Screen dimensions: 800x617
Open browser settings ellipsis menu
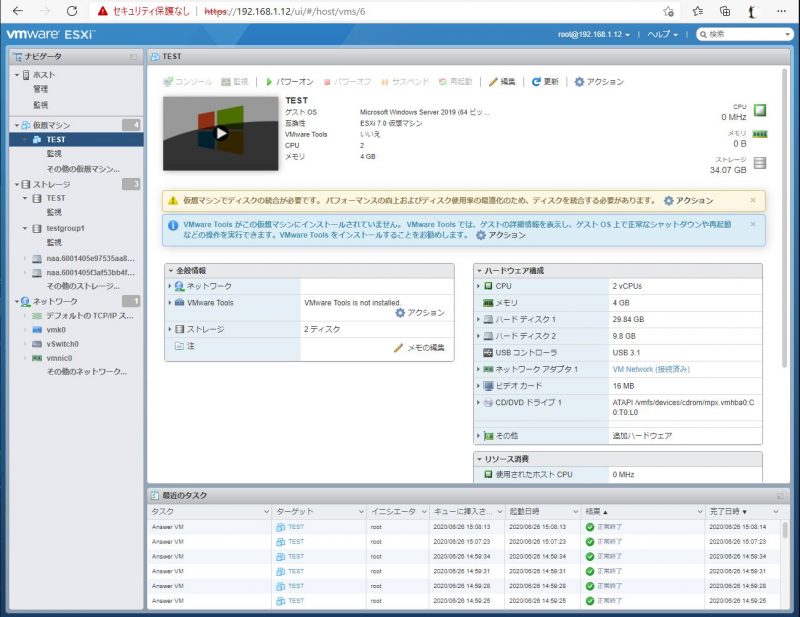pos(781,11)
